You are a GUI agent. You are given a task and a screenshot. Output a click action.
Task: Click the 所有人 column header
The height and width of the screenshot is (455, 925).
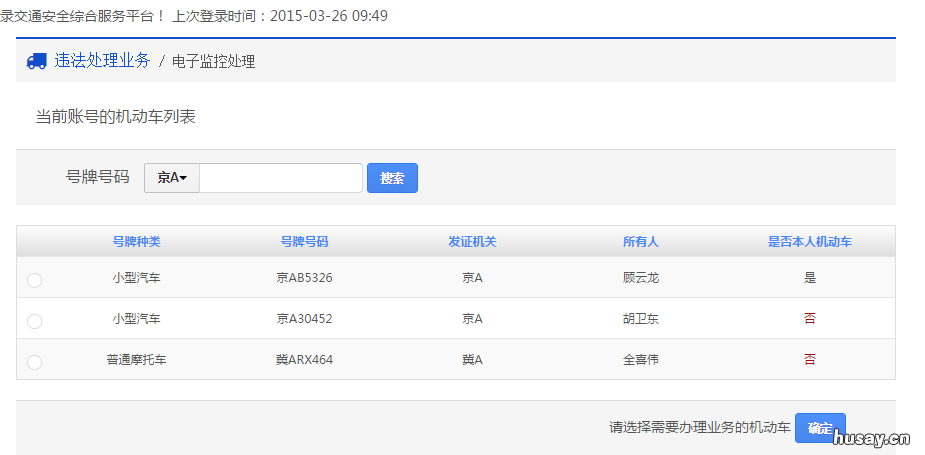(640, 242)
